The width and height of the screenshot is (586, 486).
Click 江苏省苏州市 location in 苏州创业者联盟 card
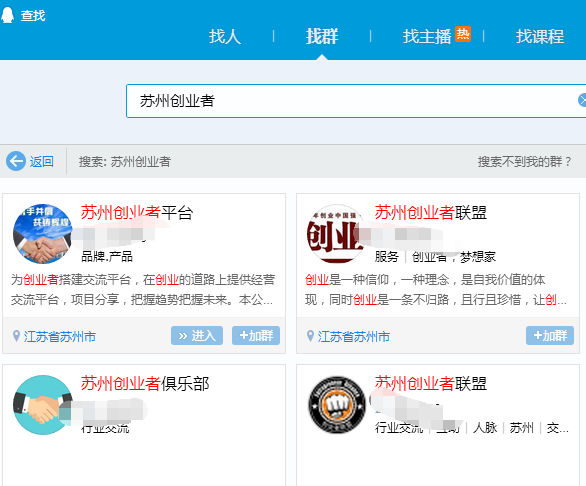[354, 336]
